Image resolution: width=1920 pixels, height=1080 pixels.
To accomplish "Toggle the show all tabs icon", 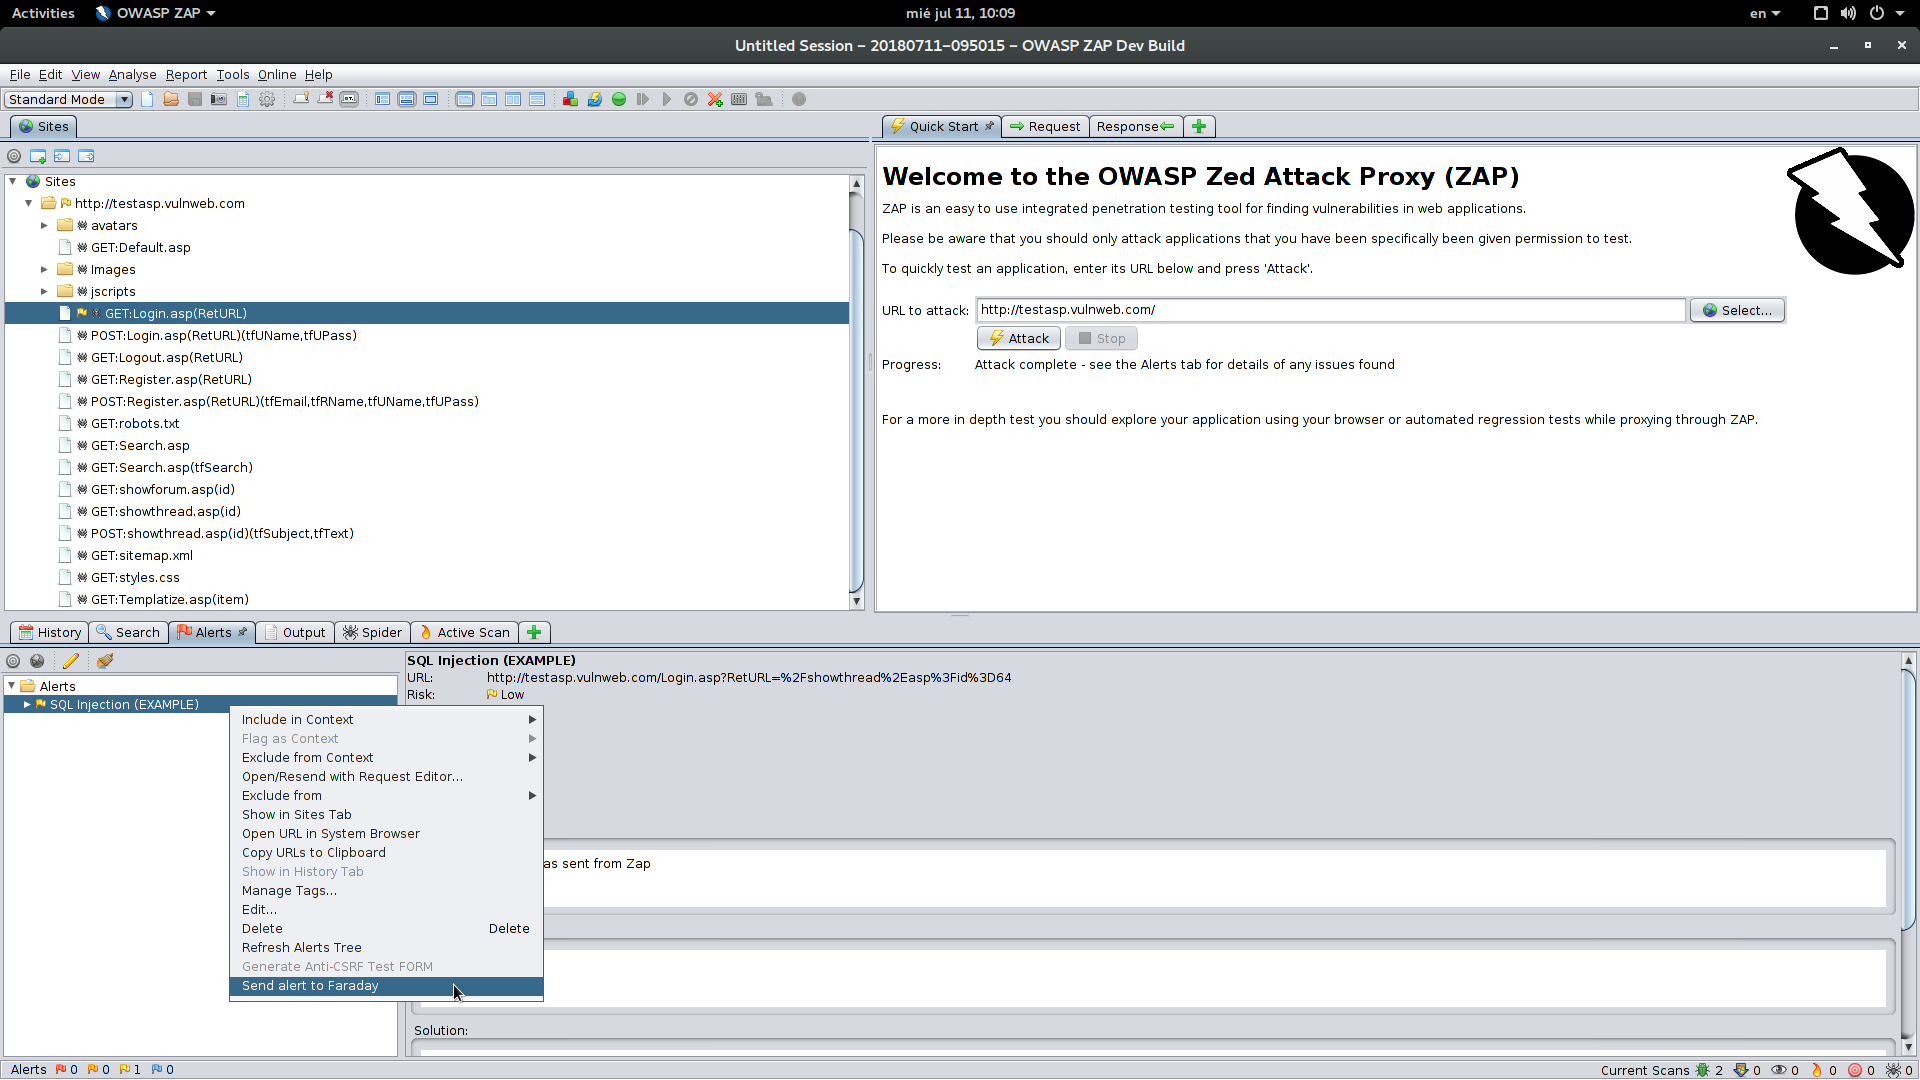I will (x=301, y=99).
